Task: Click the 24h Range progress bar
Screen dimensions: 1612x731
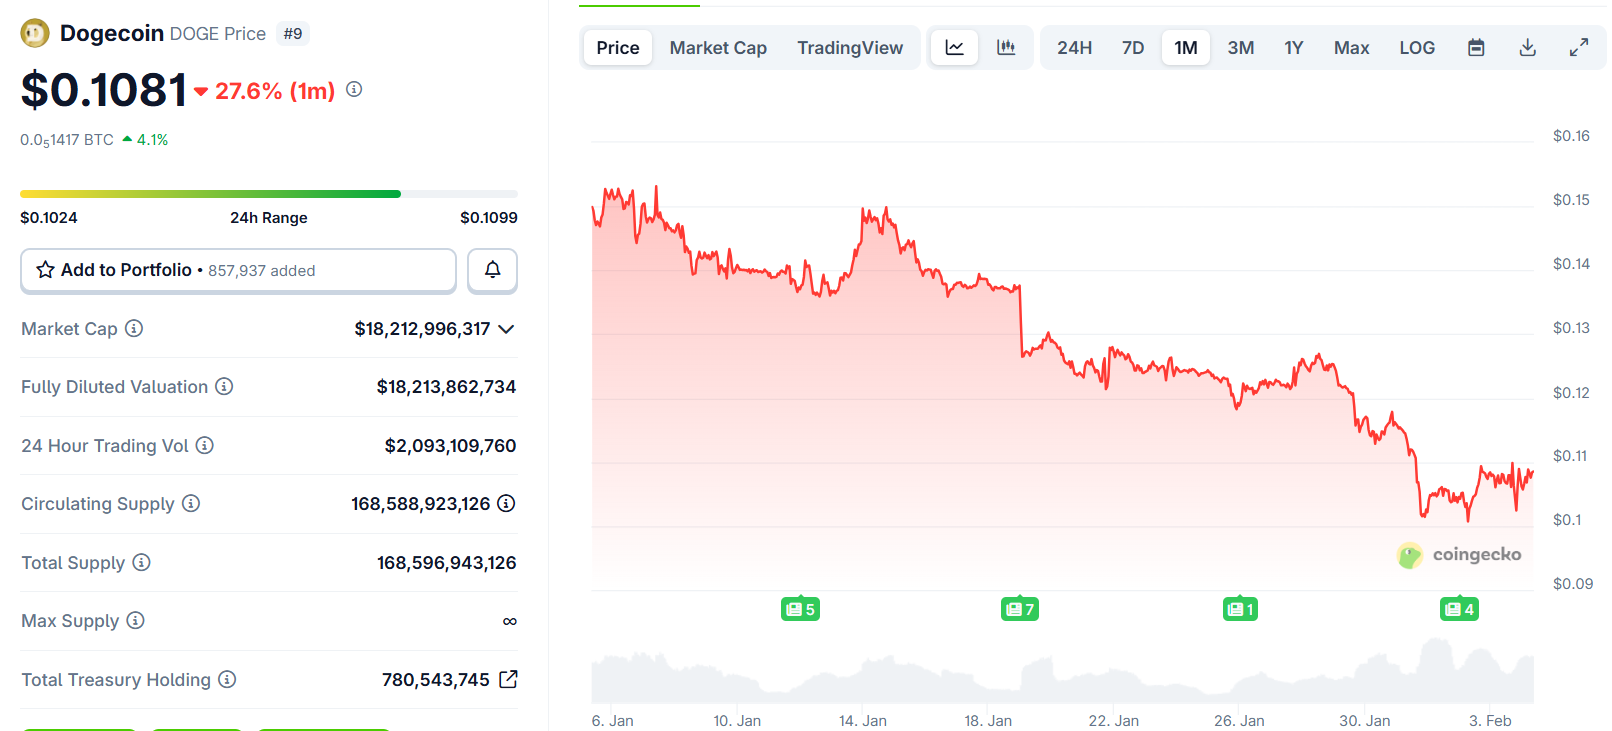Action: (268, 194)
